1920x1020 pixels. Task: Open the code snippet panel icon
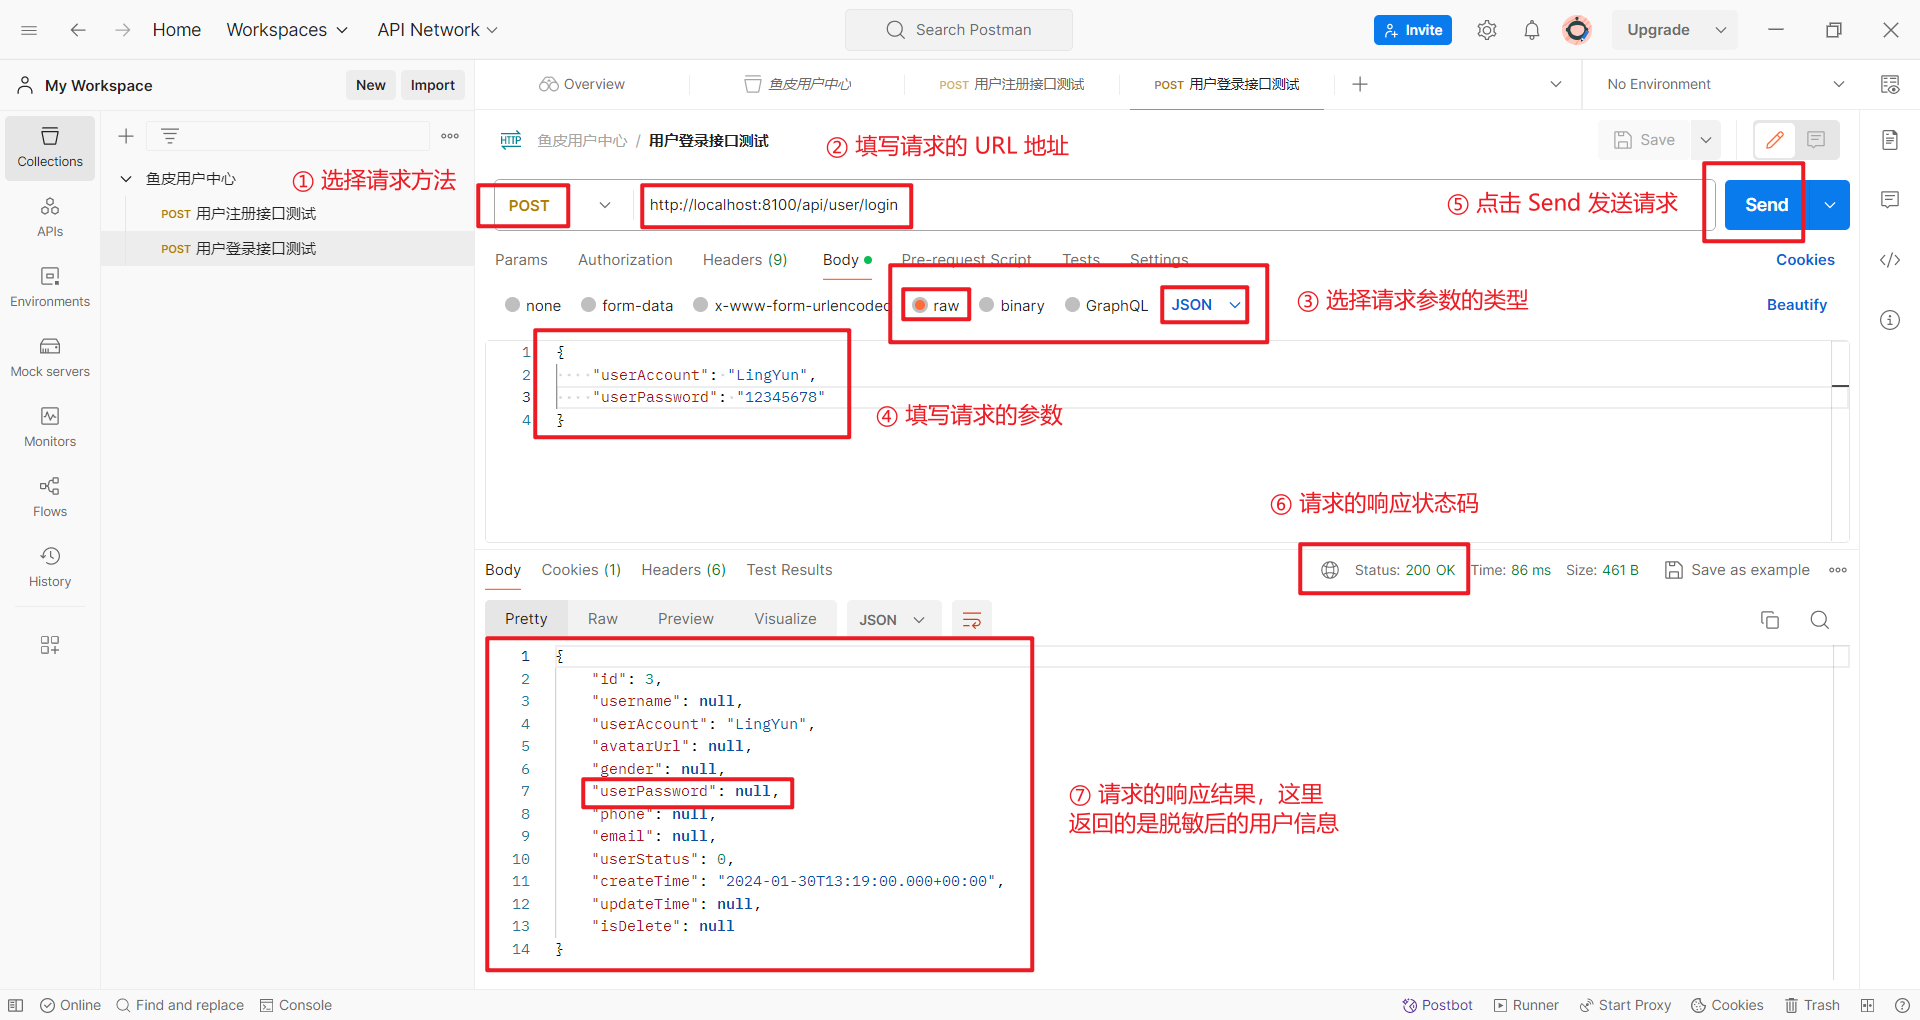pos(1889,260)
